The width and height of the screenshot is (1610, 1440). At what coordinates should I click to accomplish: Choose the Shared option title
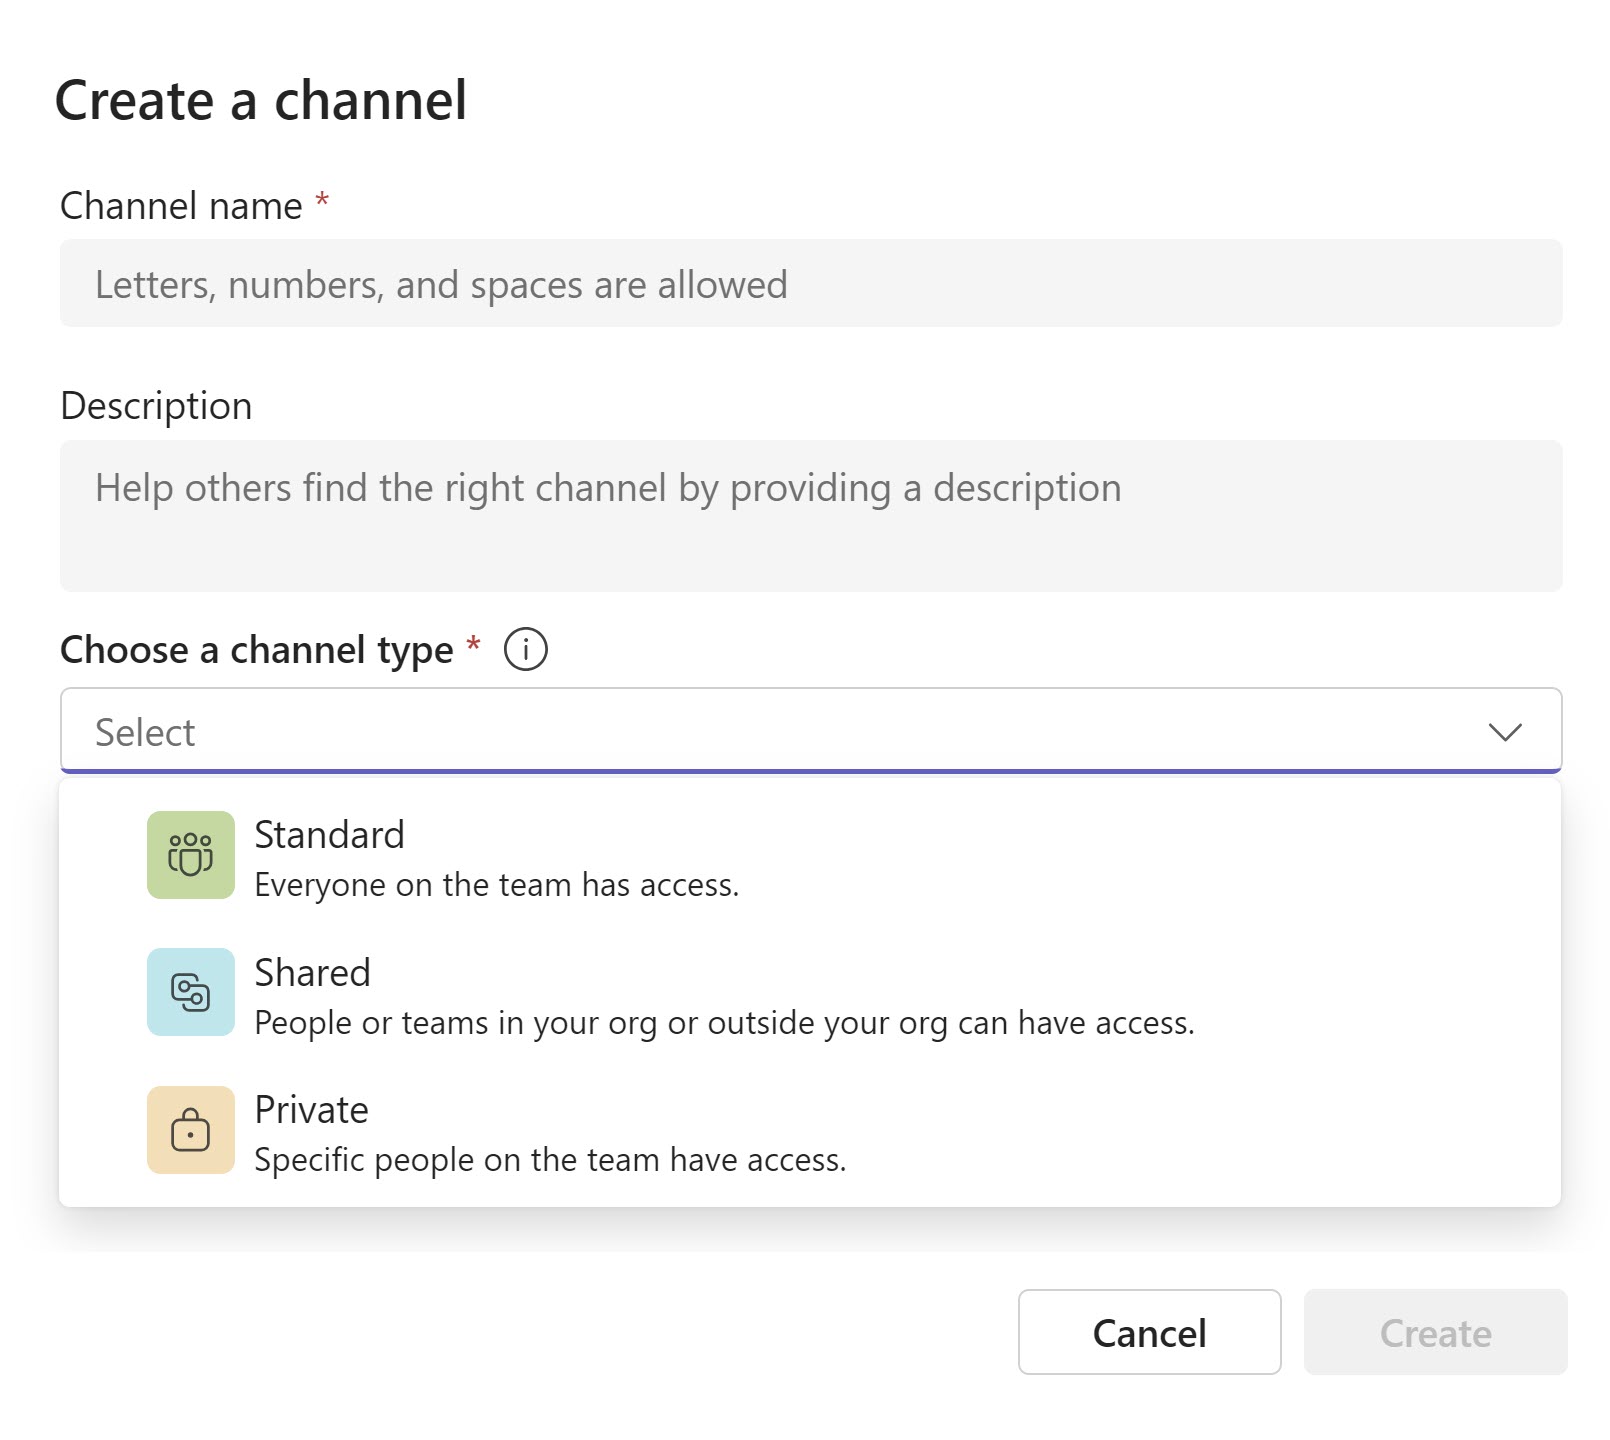(312, 973)
